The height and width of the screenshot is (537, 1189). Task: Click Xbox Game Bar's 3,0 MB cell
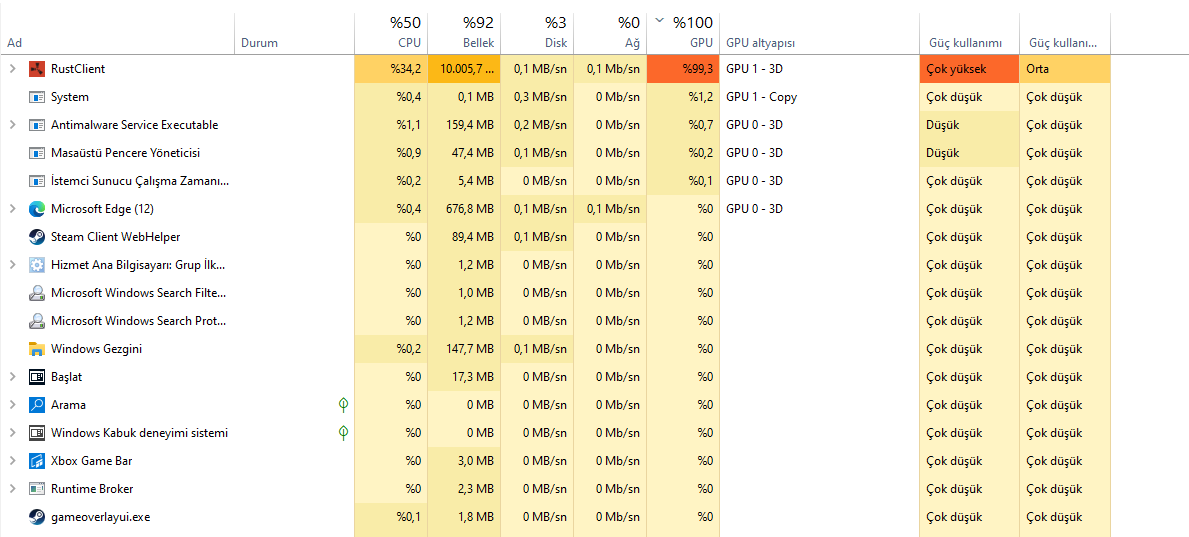tap(464, 461)
